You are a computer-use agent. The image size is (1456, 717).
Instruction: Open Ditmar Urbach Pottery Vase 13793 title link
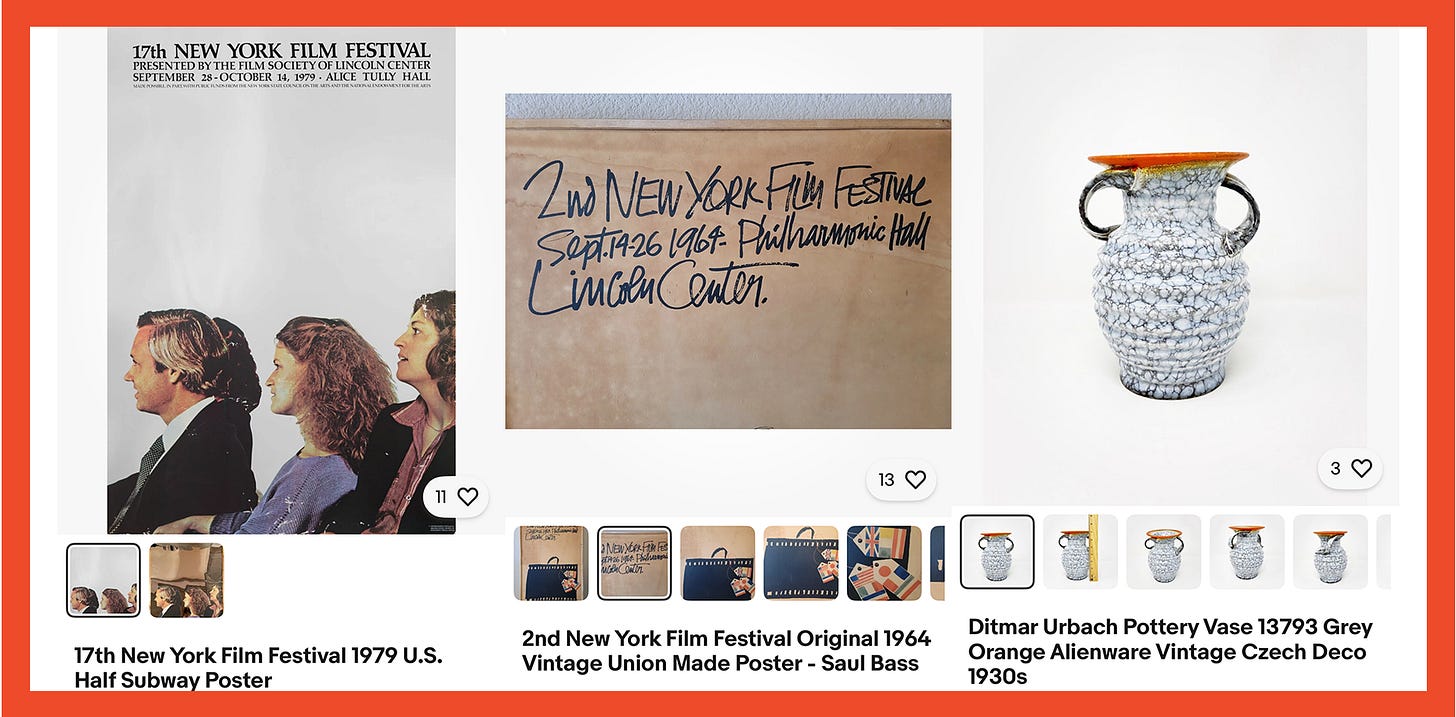1170,651
